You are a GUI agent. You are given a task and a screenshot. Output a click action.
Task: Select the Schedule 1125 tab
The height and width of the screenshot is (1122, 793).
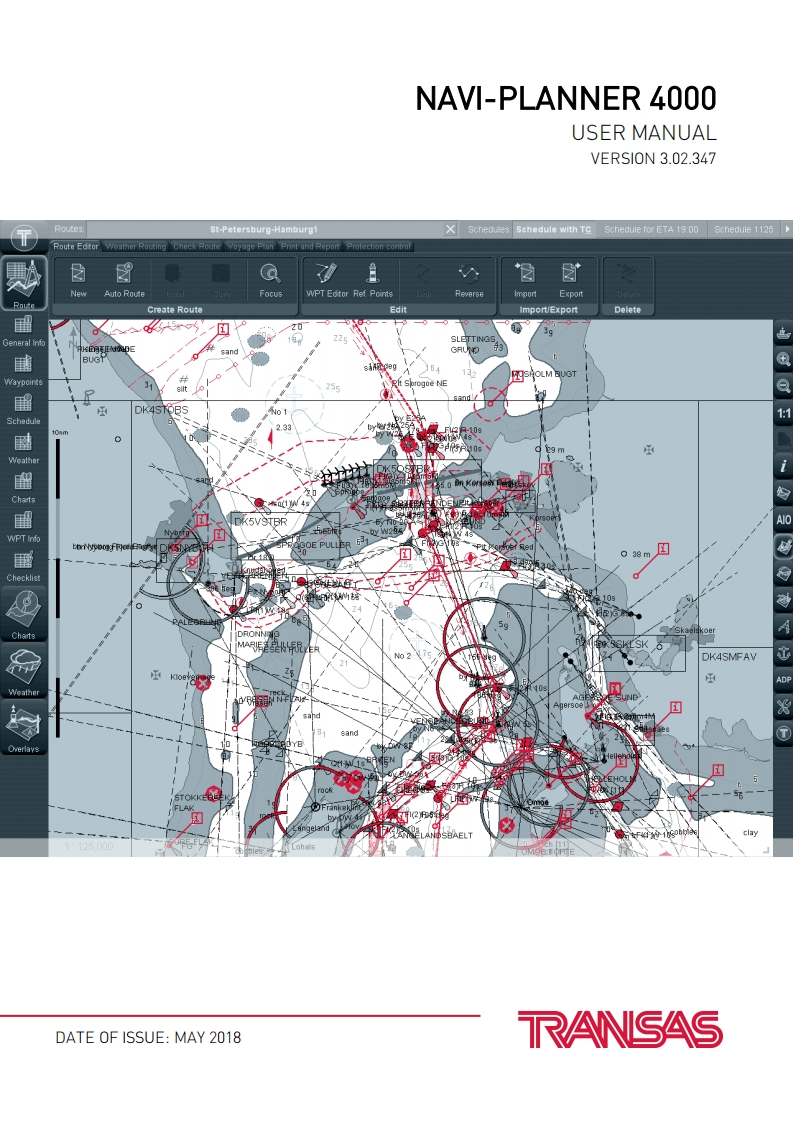tap(744, 230)
